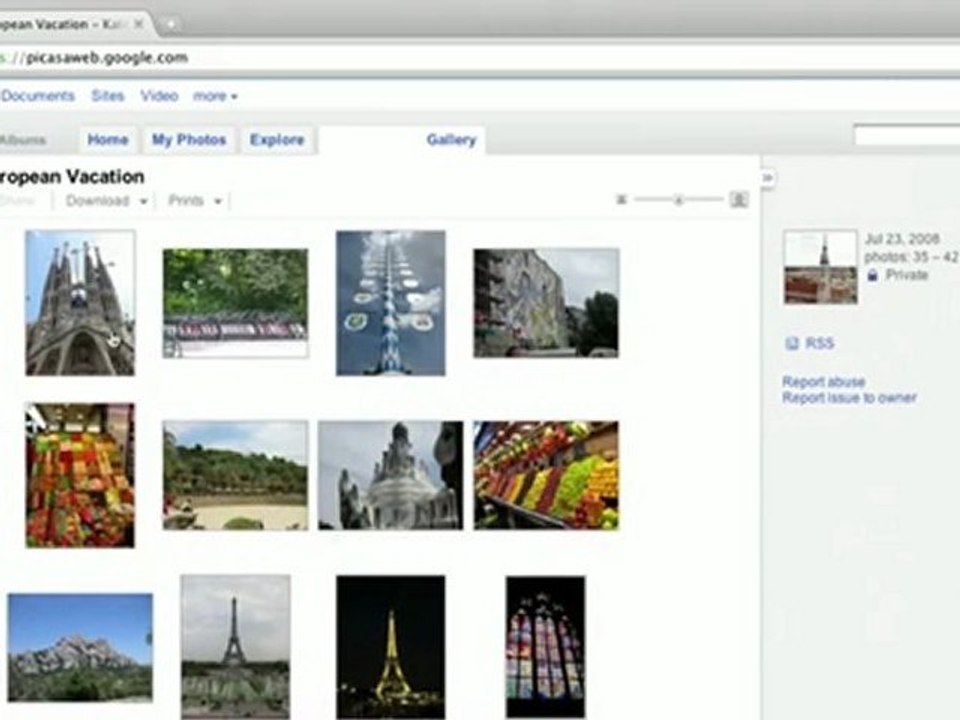This screenshot has height=720, width=960.
Task: Click the picasaweb.google.com address bar
Action: coord(480,58)
